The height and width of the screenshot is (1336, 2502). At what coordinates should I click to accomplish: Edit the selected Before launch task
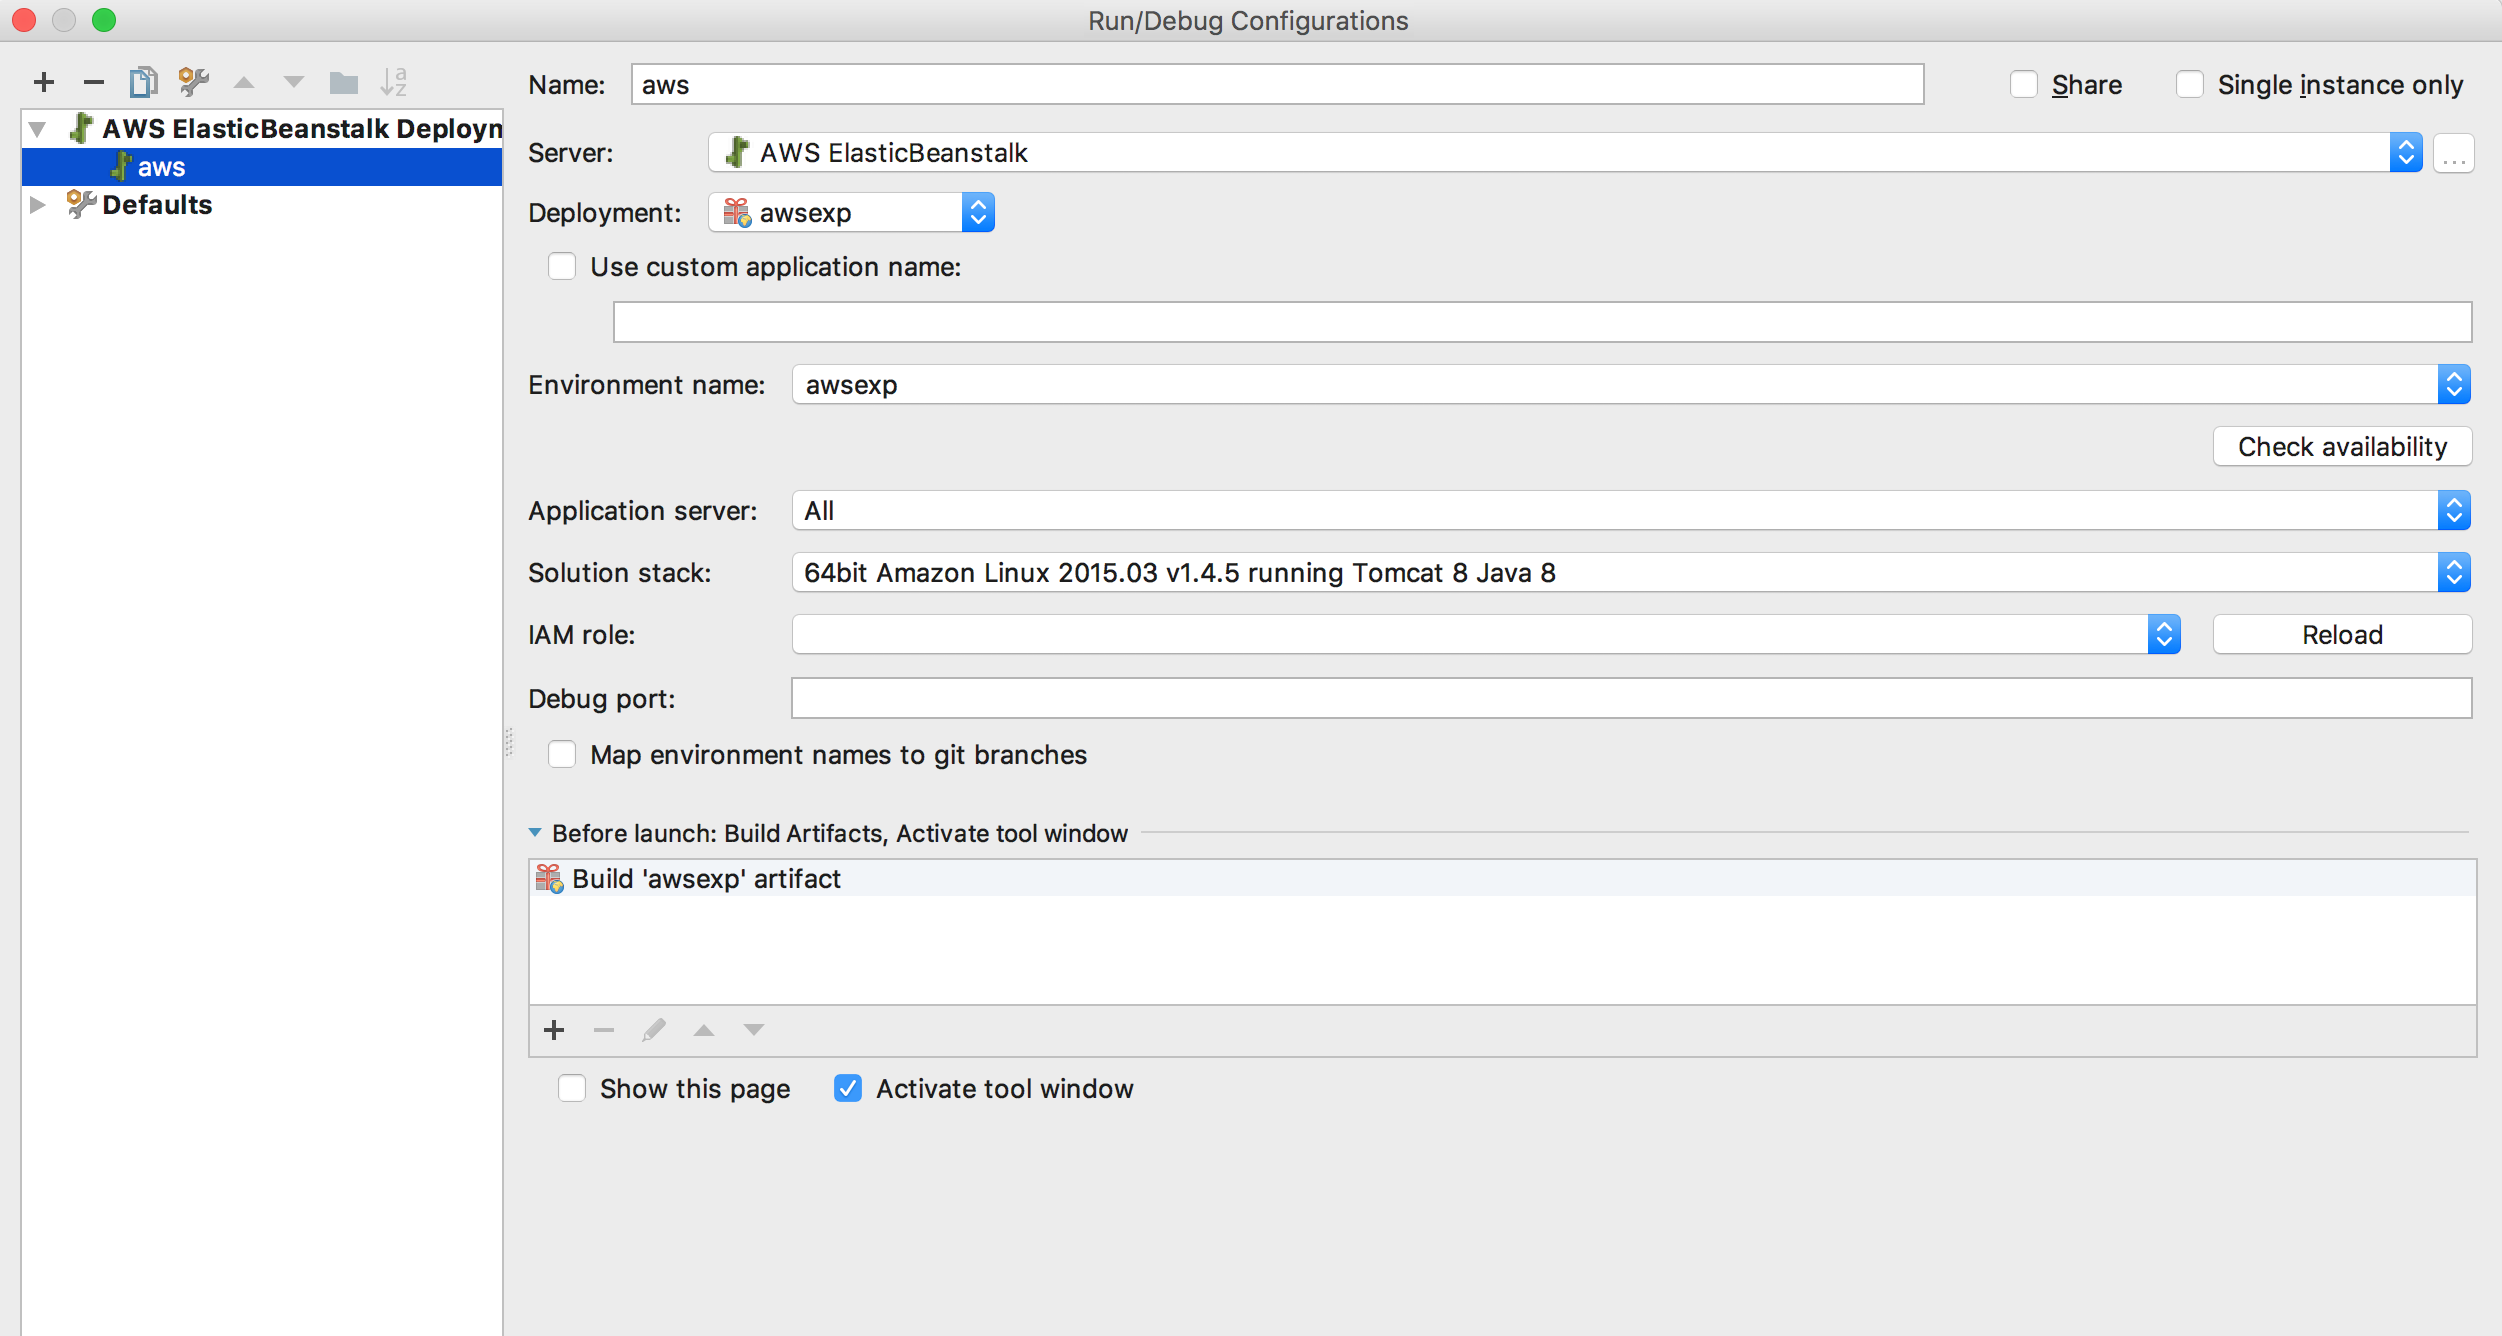click(x=654, y=1030)
